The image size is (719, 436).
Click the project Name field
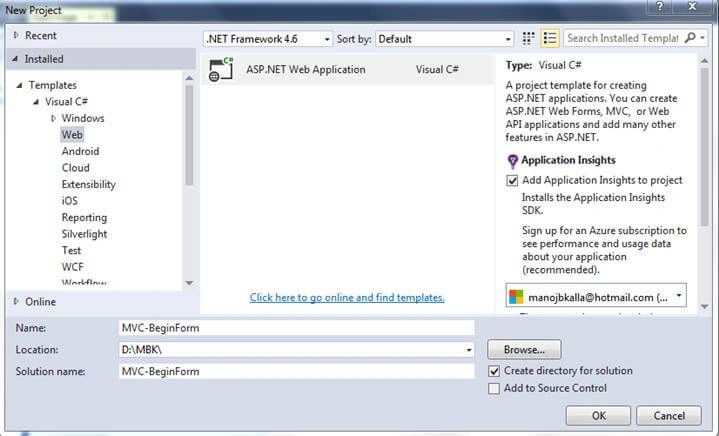(296, 328)
